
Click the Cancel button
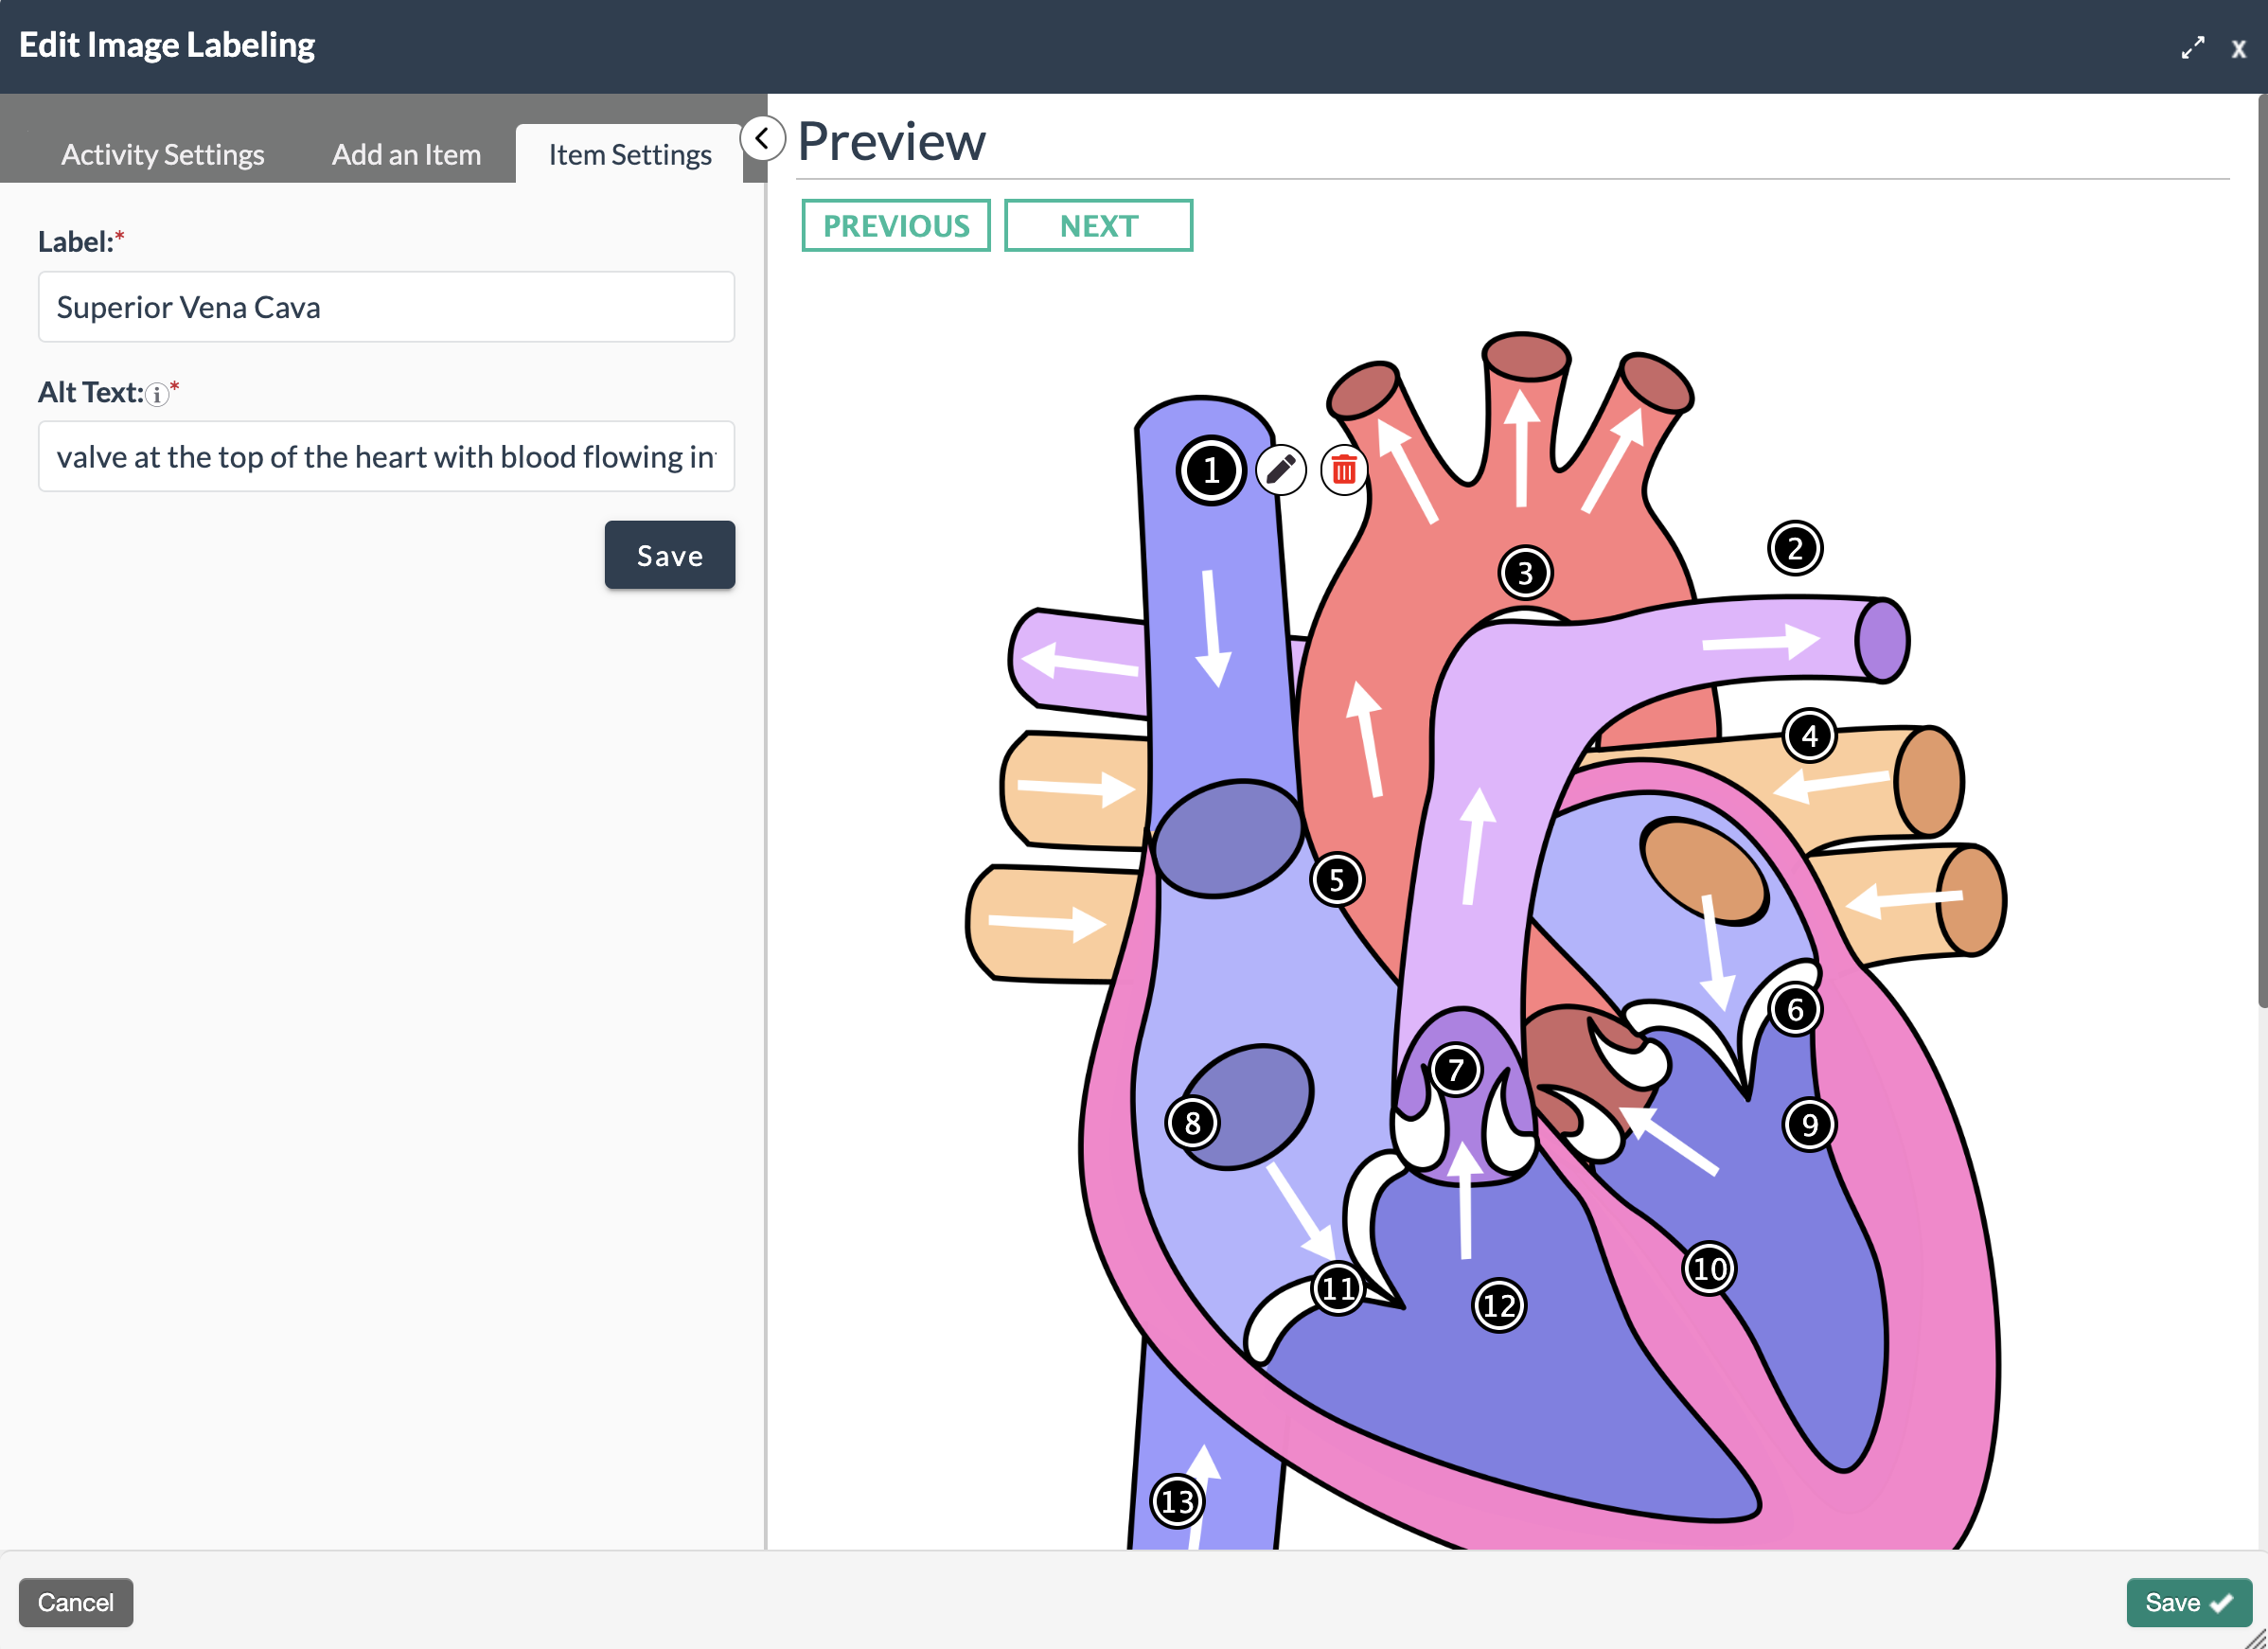click(76, 1602)
